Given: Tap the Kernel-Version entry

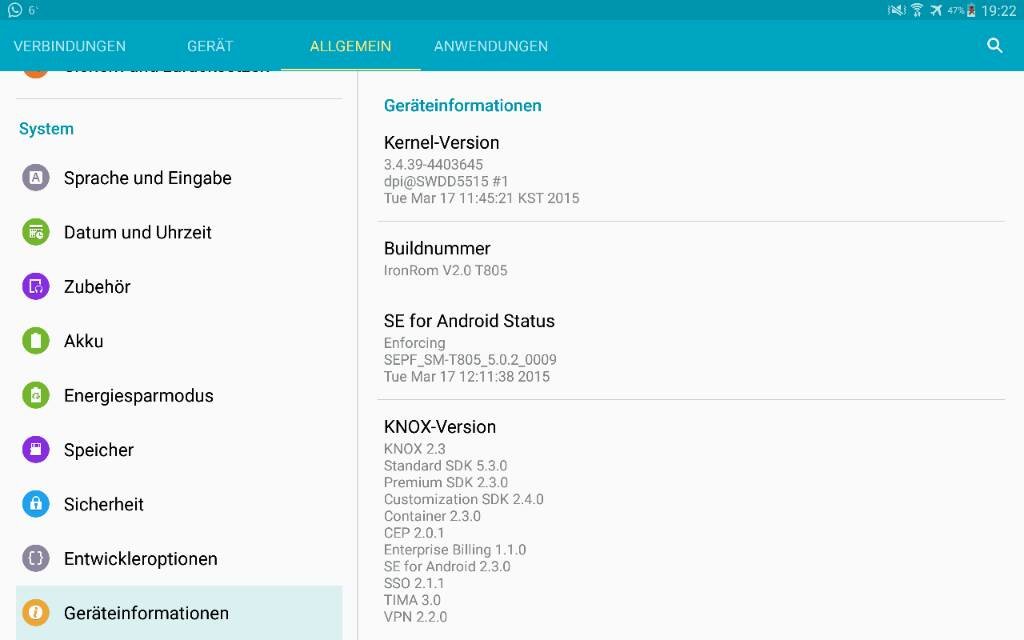Looking at the screenshot, I should click(691, 170).
